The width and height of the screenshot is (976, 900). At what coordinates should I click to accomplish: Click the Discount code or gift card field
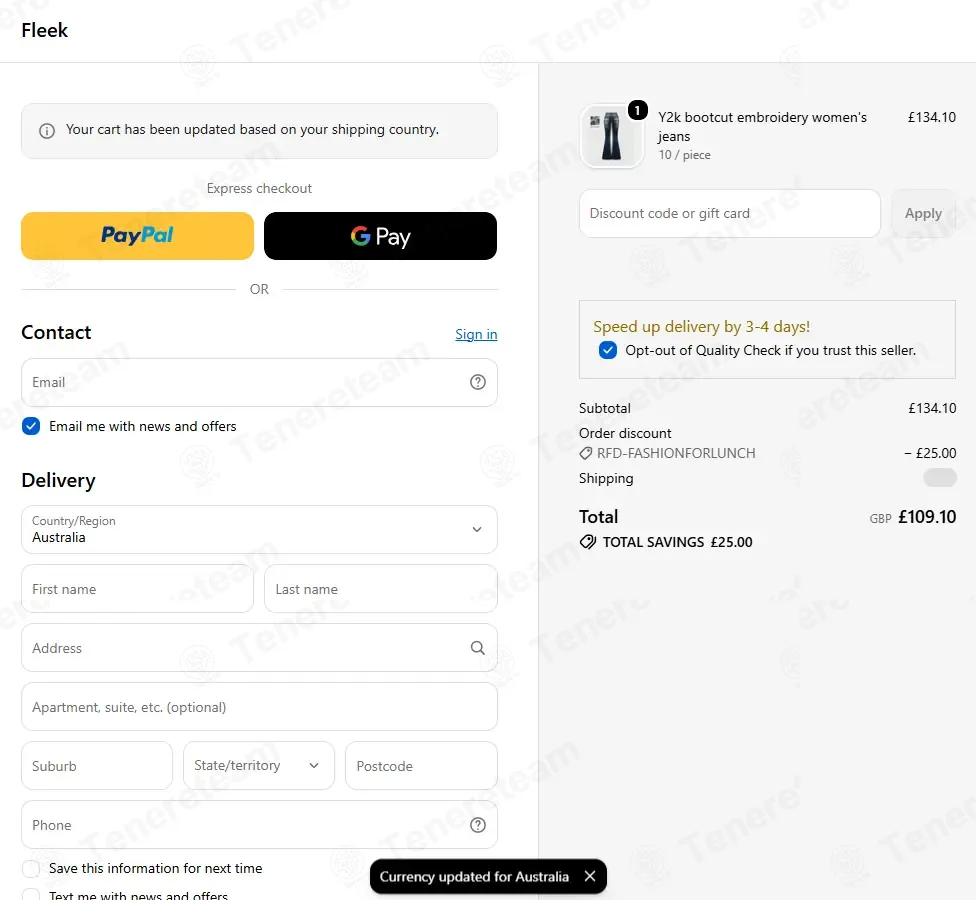tap(730, 213)
